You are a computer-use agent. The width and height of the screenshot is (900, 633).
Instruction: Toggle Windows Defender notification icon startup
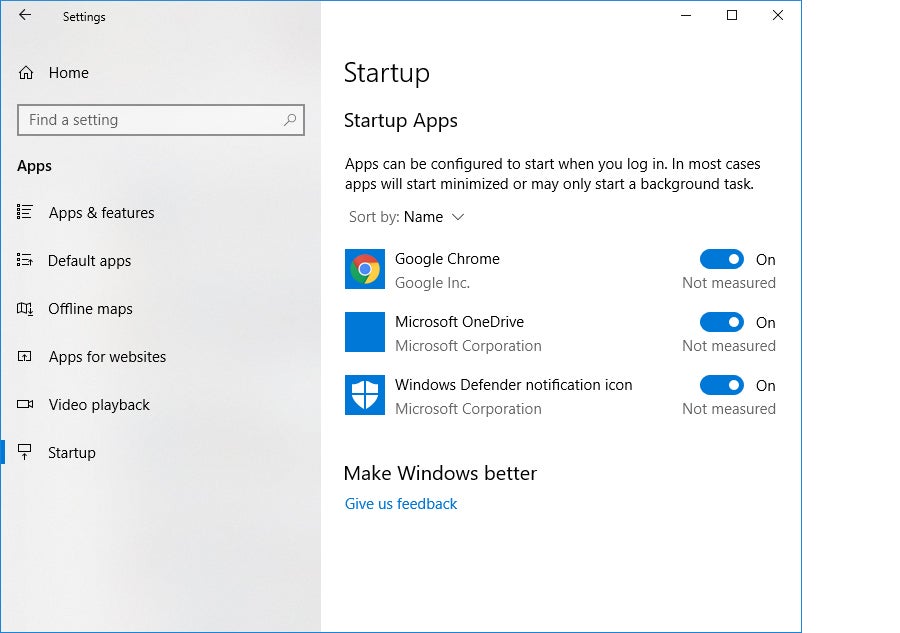tap(721, 385)
